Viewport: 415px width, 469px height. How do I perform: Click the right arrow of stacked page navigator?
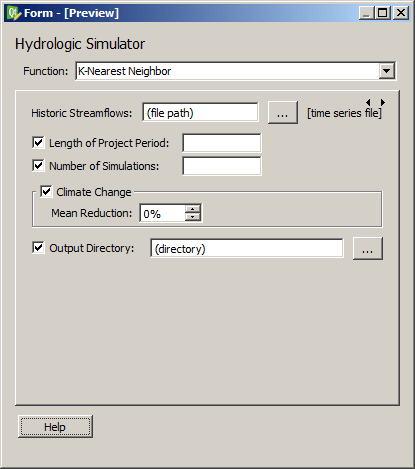383,102
